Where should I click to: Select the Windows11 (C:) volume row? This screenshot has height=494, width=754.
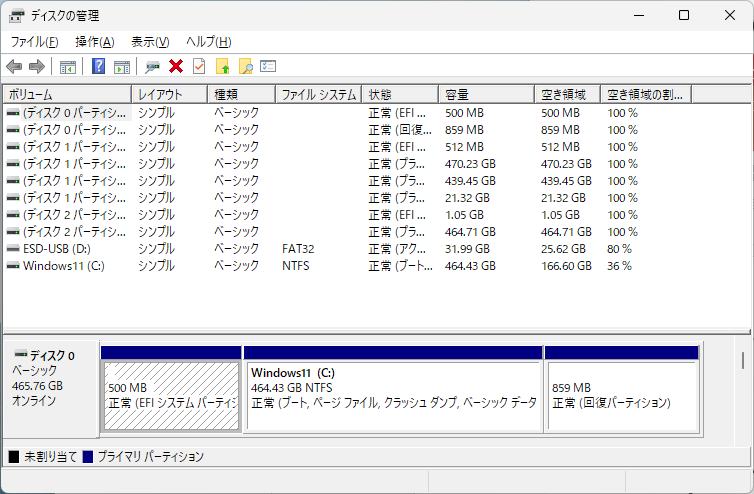pos(348,266)
